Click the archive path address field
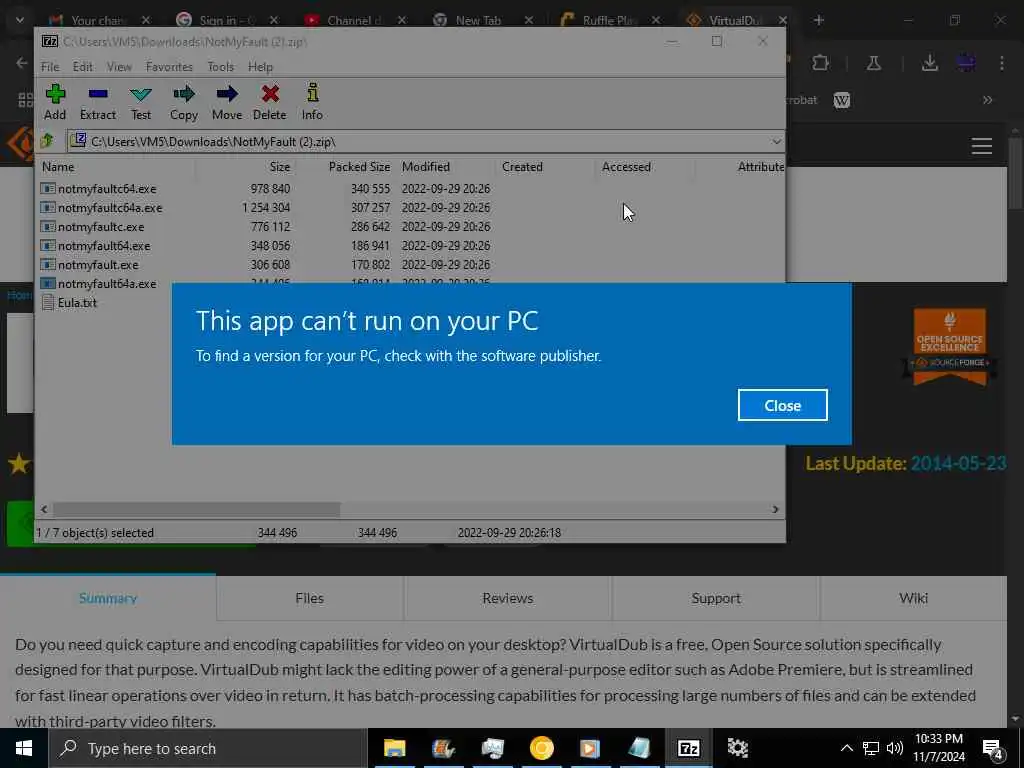 [418, 142]
